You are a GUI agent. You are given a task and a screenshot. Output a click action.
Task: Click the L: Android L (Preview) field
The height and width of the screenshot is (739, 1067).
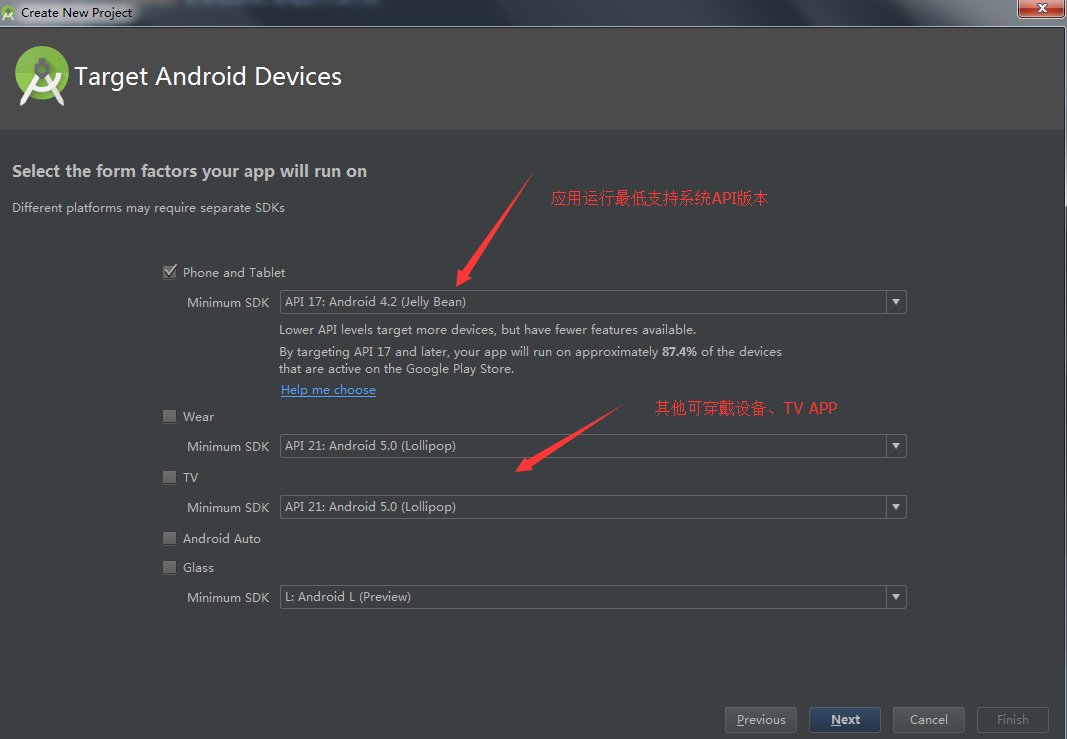tap(580, 597)
